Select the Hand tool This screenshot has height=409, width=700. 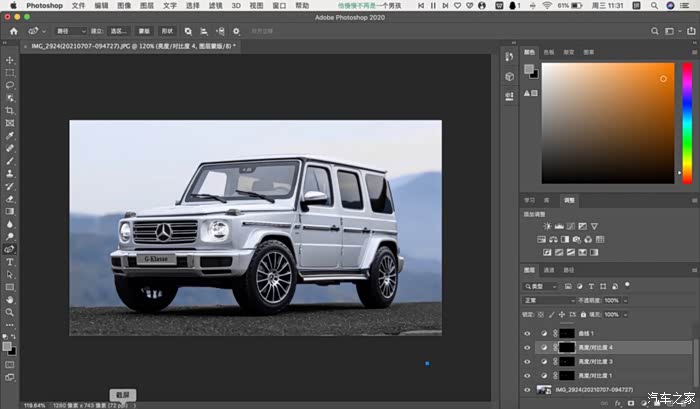(x=10, y=299)
